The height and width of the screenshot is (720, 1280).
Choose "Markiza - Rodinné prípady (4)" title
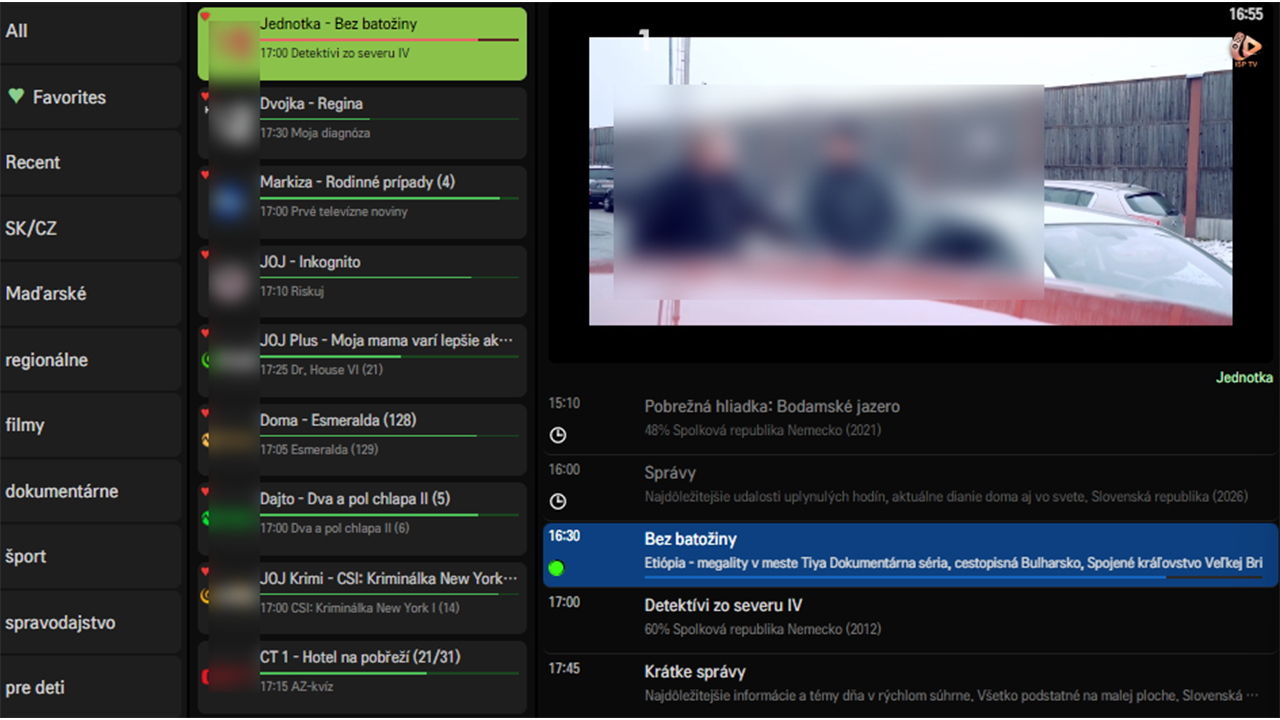358,182
